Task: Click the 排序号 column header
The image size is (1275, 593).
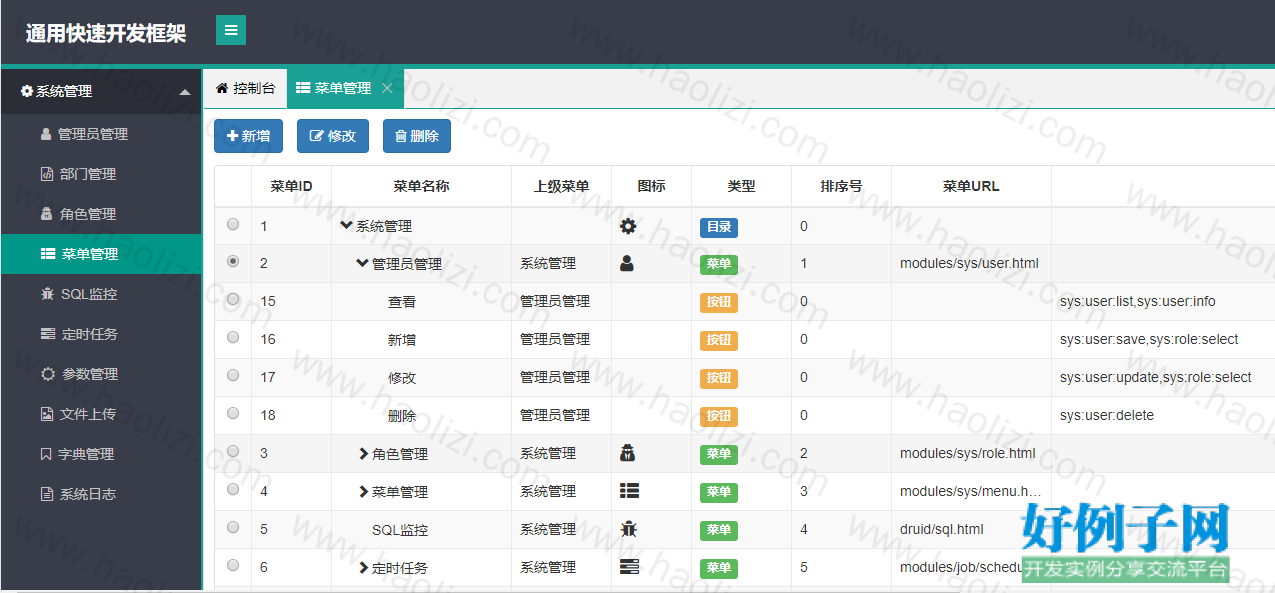Action: coord(841,186)
